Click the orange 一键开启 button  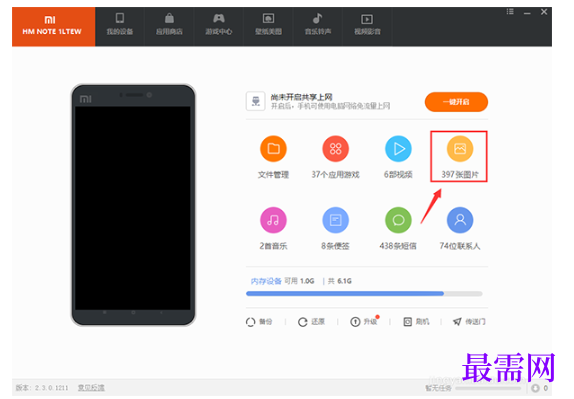456,102
